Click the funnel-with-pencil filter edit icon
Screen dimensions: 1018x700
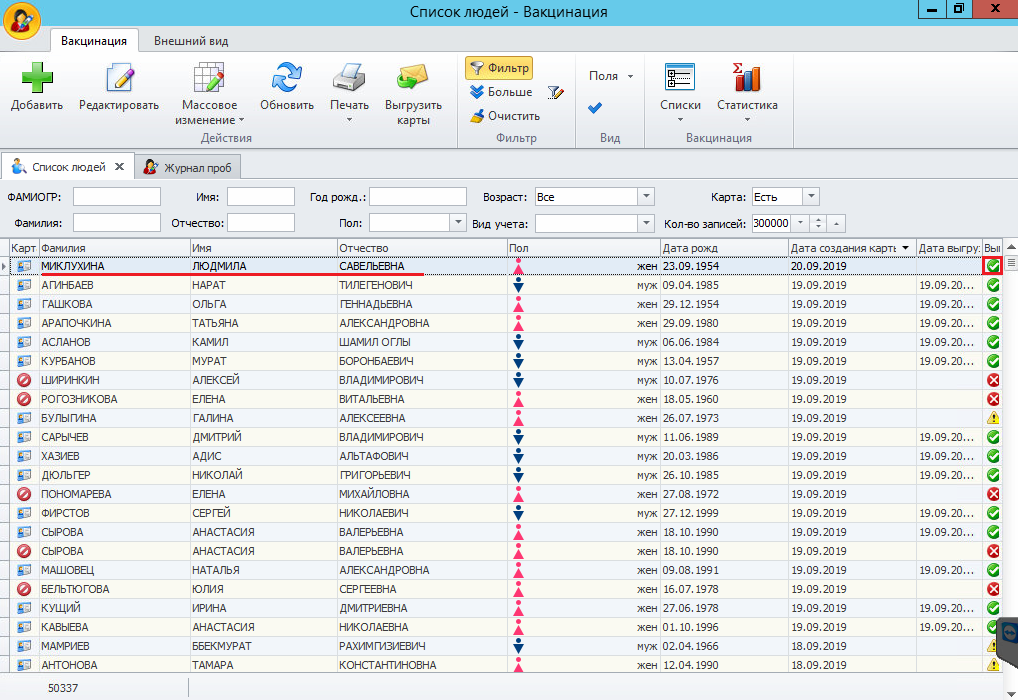556,92
